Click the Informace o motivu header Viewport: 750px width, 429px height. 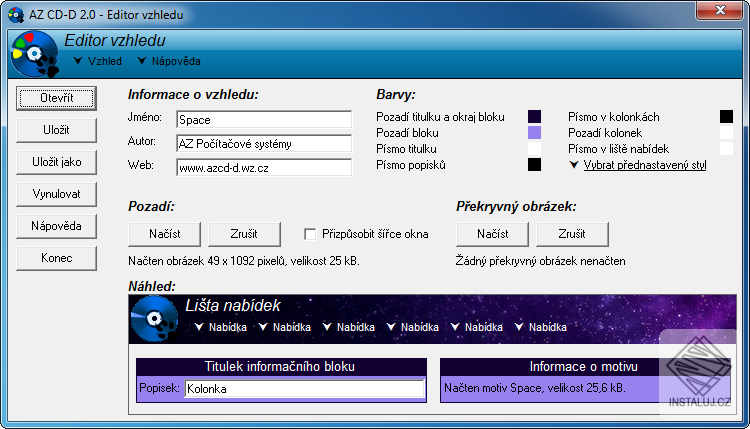[x=585, y=367]
